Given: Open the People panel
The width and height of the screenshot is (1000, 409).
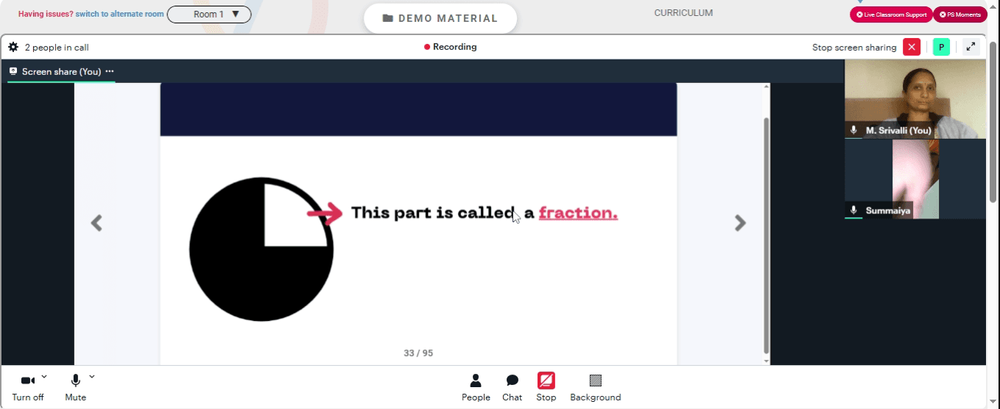Looking at the screenshot, I should pyautogui.click(x=476, y=387).
